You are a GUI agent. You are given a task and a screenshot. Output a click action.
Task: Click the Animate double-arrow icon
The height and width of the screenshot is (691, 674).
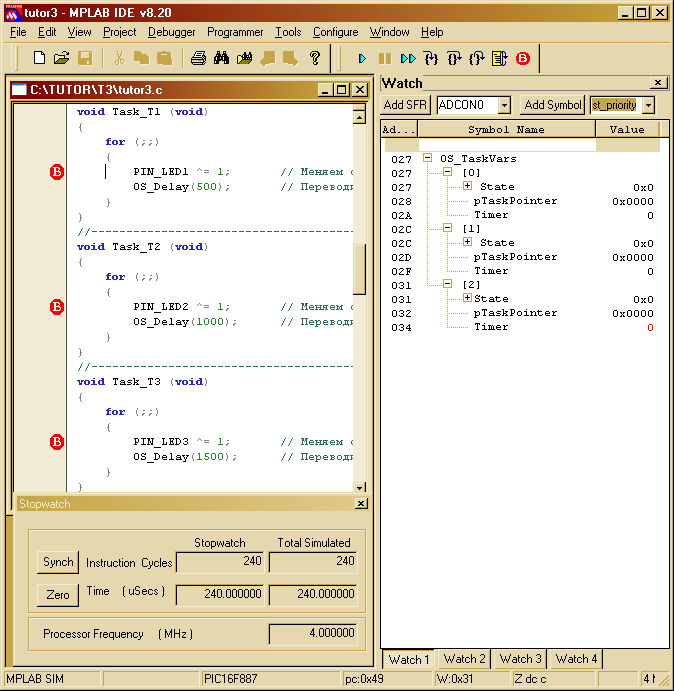408,58
